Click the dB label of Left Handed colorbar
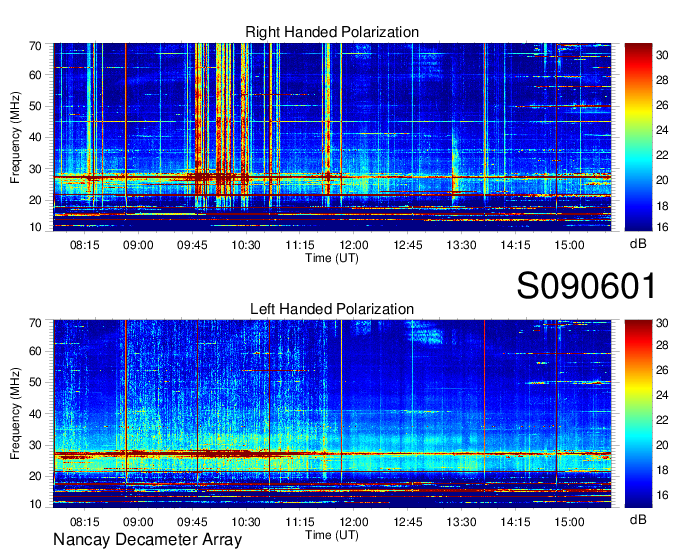680x552 pixels. click(x=638, y=519)
